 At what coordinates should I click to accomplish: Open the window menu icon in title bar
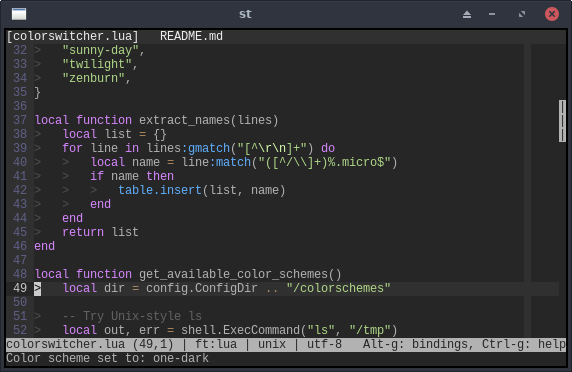(x=19, y=14)
